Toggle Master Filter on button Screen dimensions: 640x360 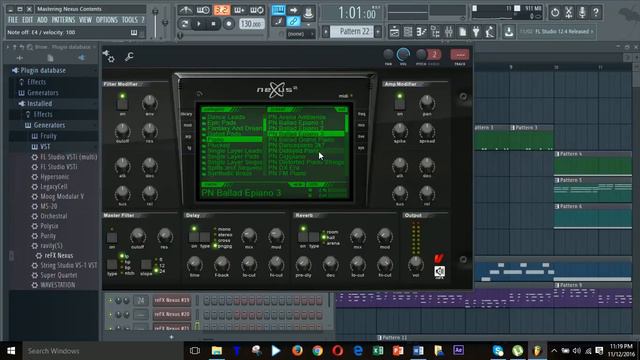111,238
